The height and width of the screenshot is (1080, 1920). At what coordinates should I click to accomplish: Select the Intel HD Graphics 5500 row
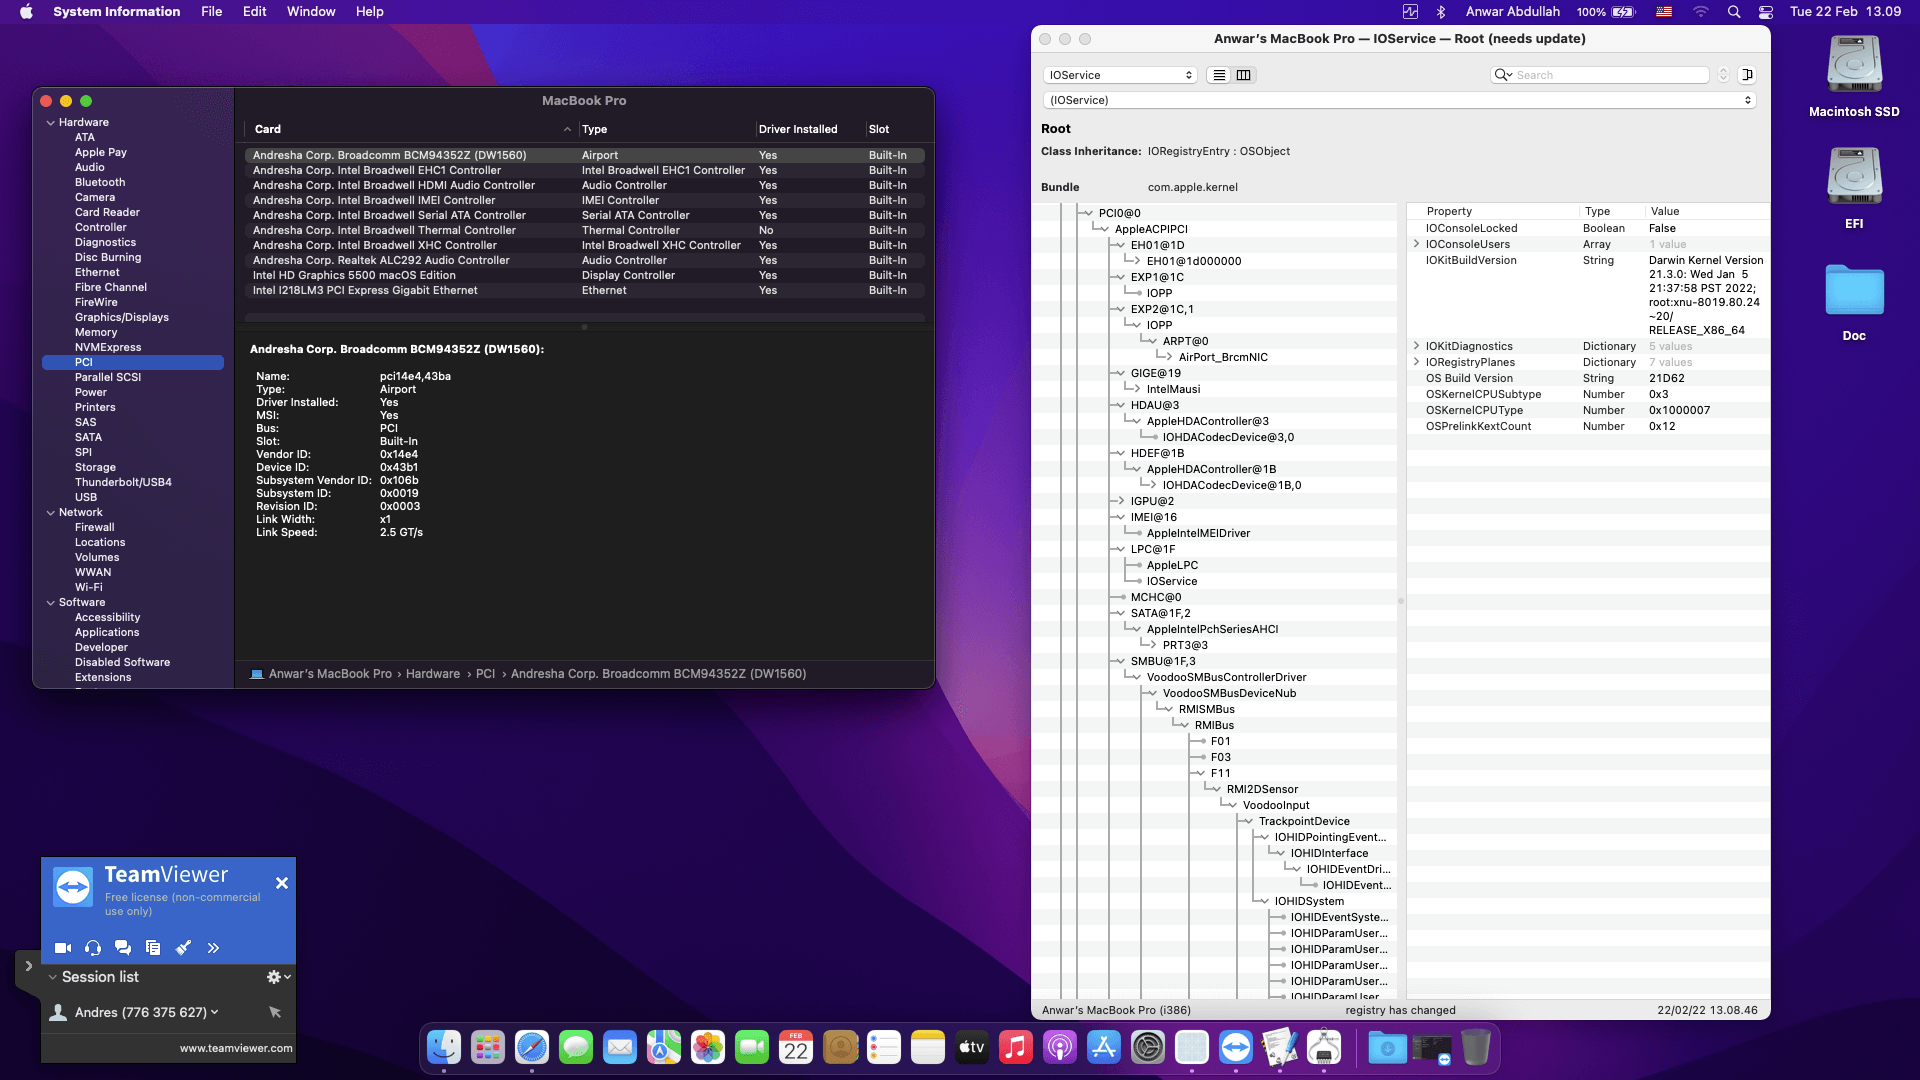(x=584, y=275)
